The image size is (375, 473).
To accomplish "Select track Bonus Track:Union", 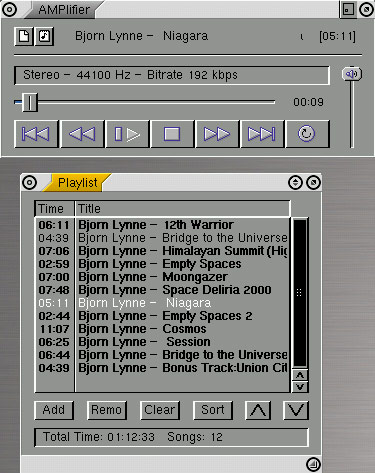I will click(162, 368).
